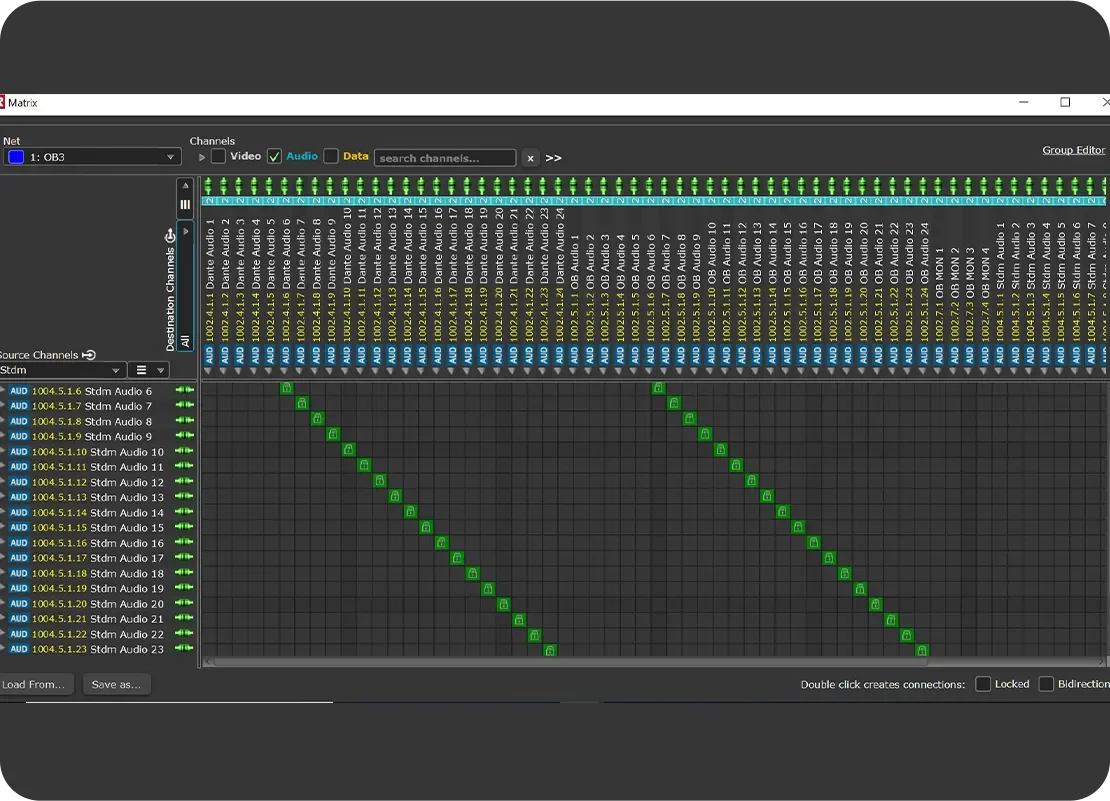Screen dimensions: 1110x801
Task: Enable the Video channels checkbox
Action: 218,157
